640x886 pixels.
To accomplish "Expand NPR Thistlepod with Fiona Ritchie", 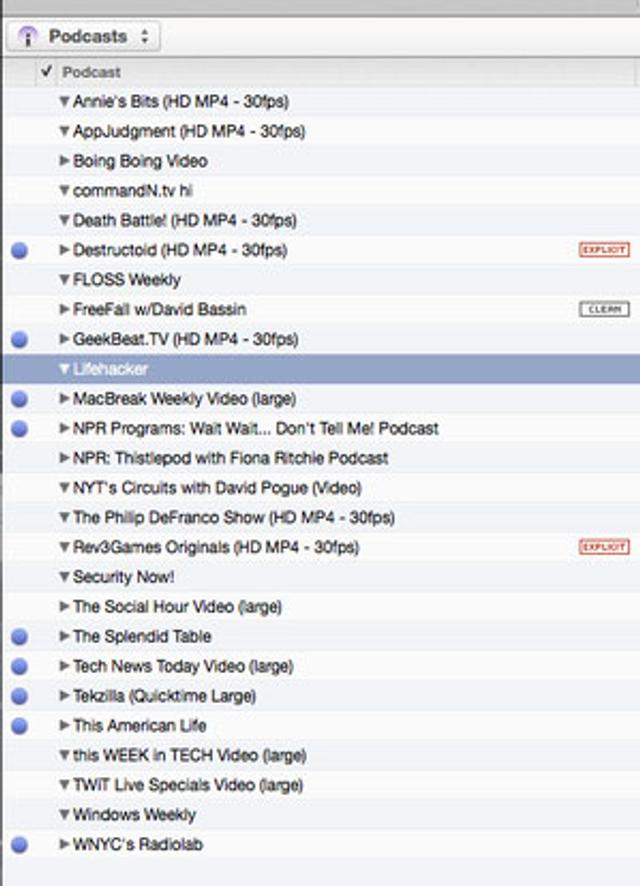I will tap(64, 458).
